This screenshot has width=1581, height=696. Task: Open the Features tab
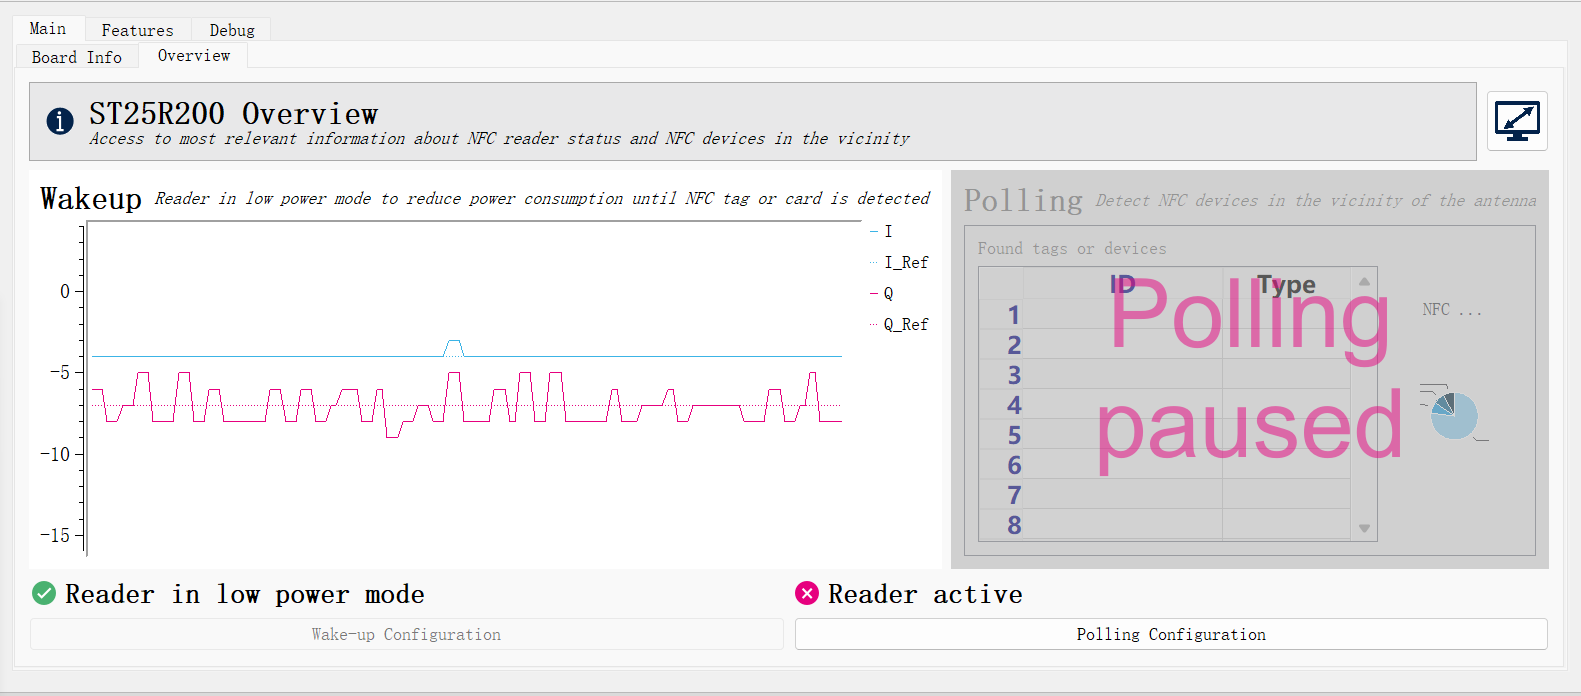pos(137,30)
